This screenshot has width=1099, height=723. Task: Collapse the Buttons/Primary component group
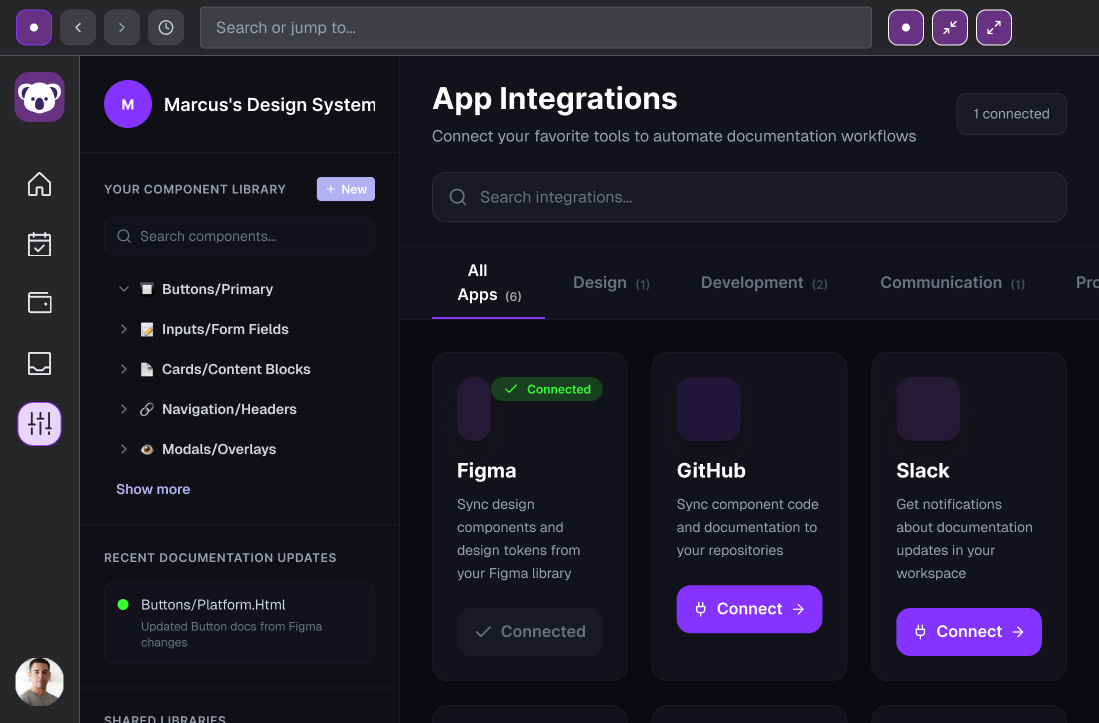pyautogui.click(x=123, y=289)
